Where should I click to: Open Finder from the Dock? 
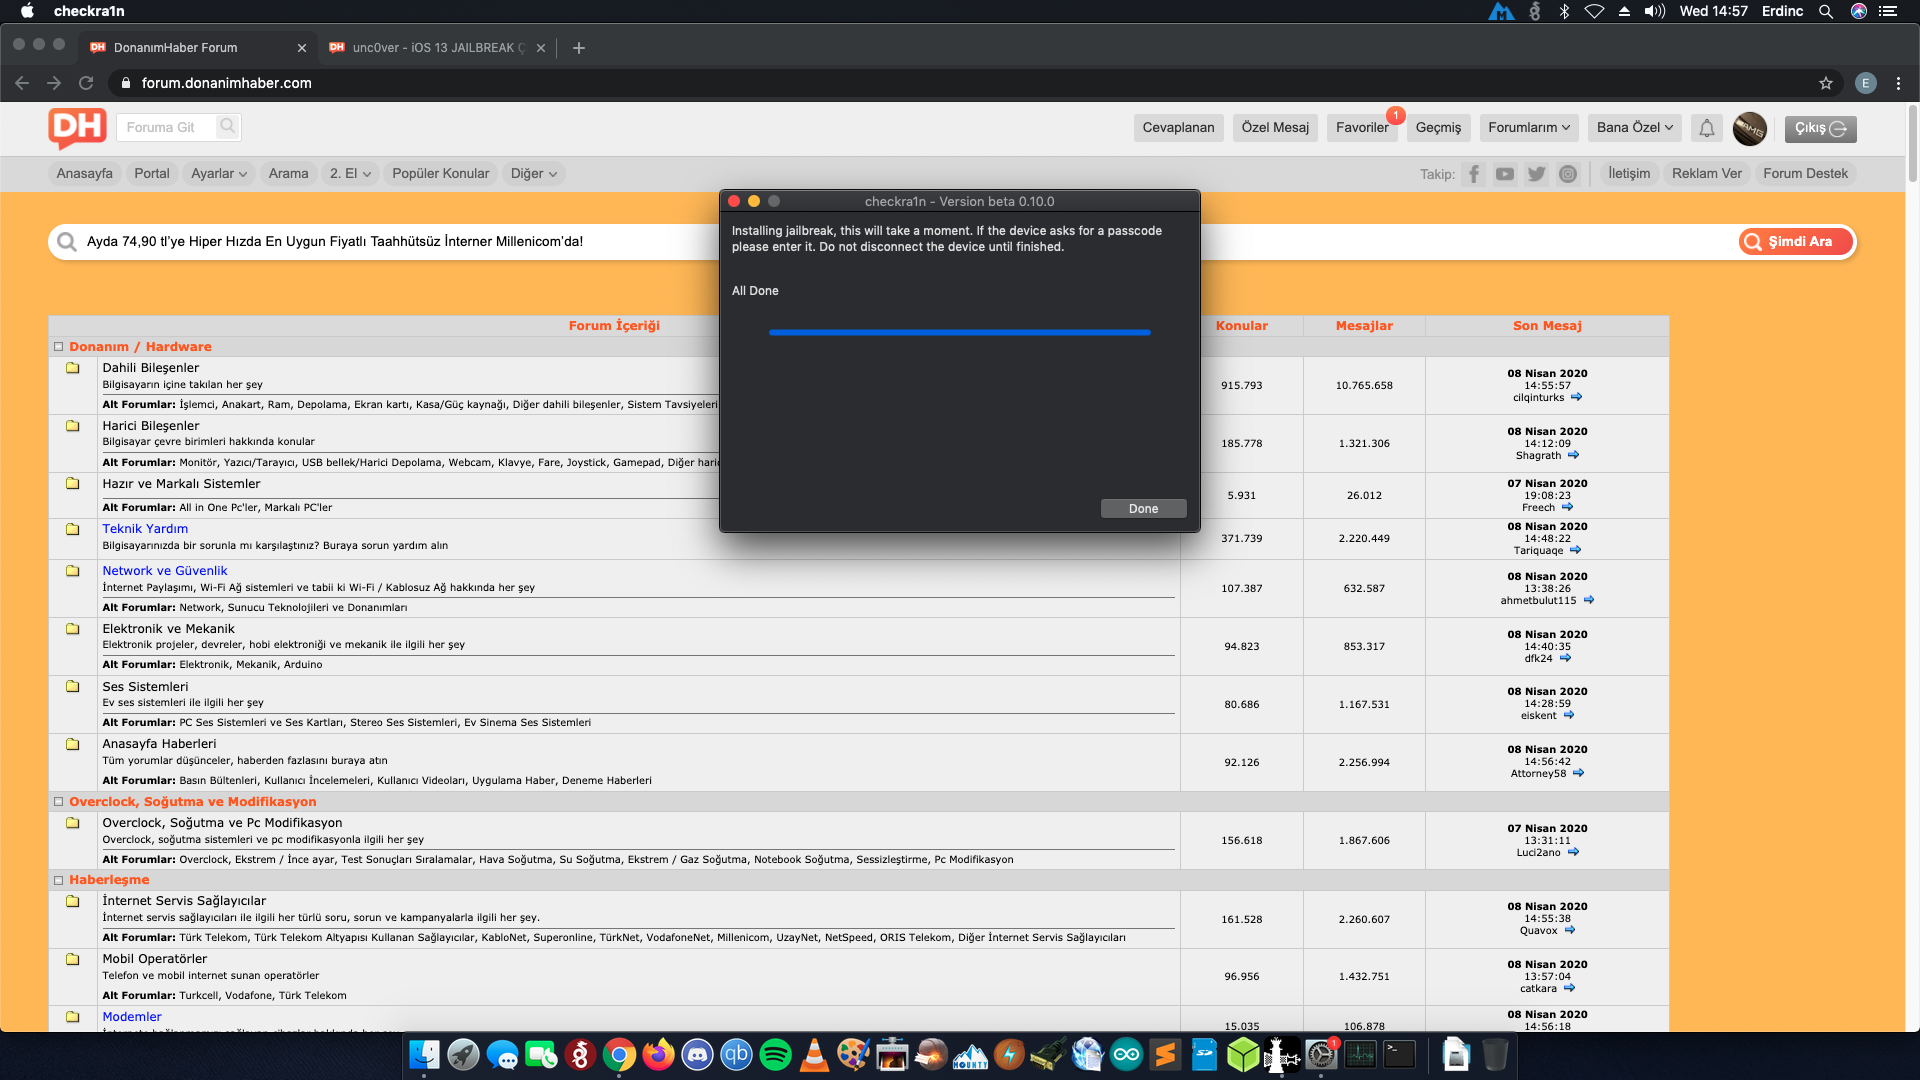[424, 1054]
